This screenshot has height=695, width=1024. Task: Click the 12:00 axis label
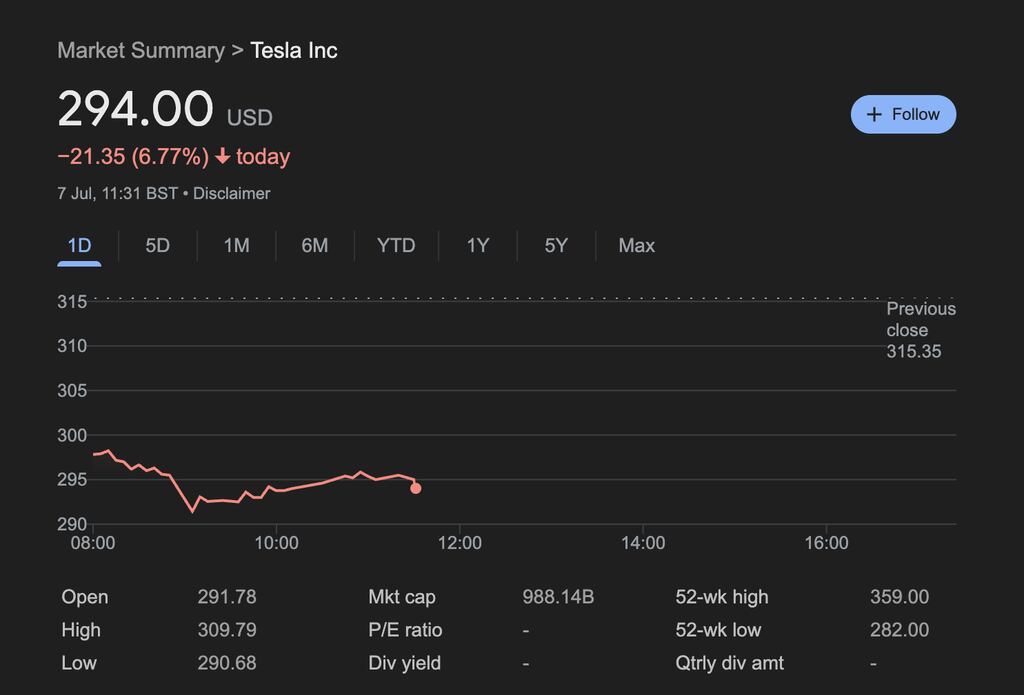point(460,543)
